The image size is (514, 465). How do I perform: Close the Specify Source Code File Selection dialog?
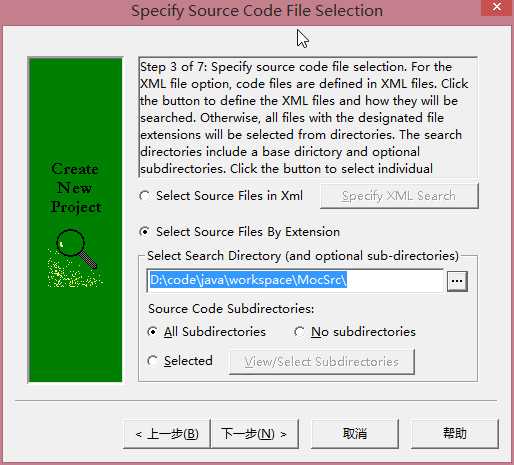pos(496,7)
